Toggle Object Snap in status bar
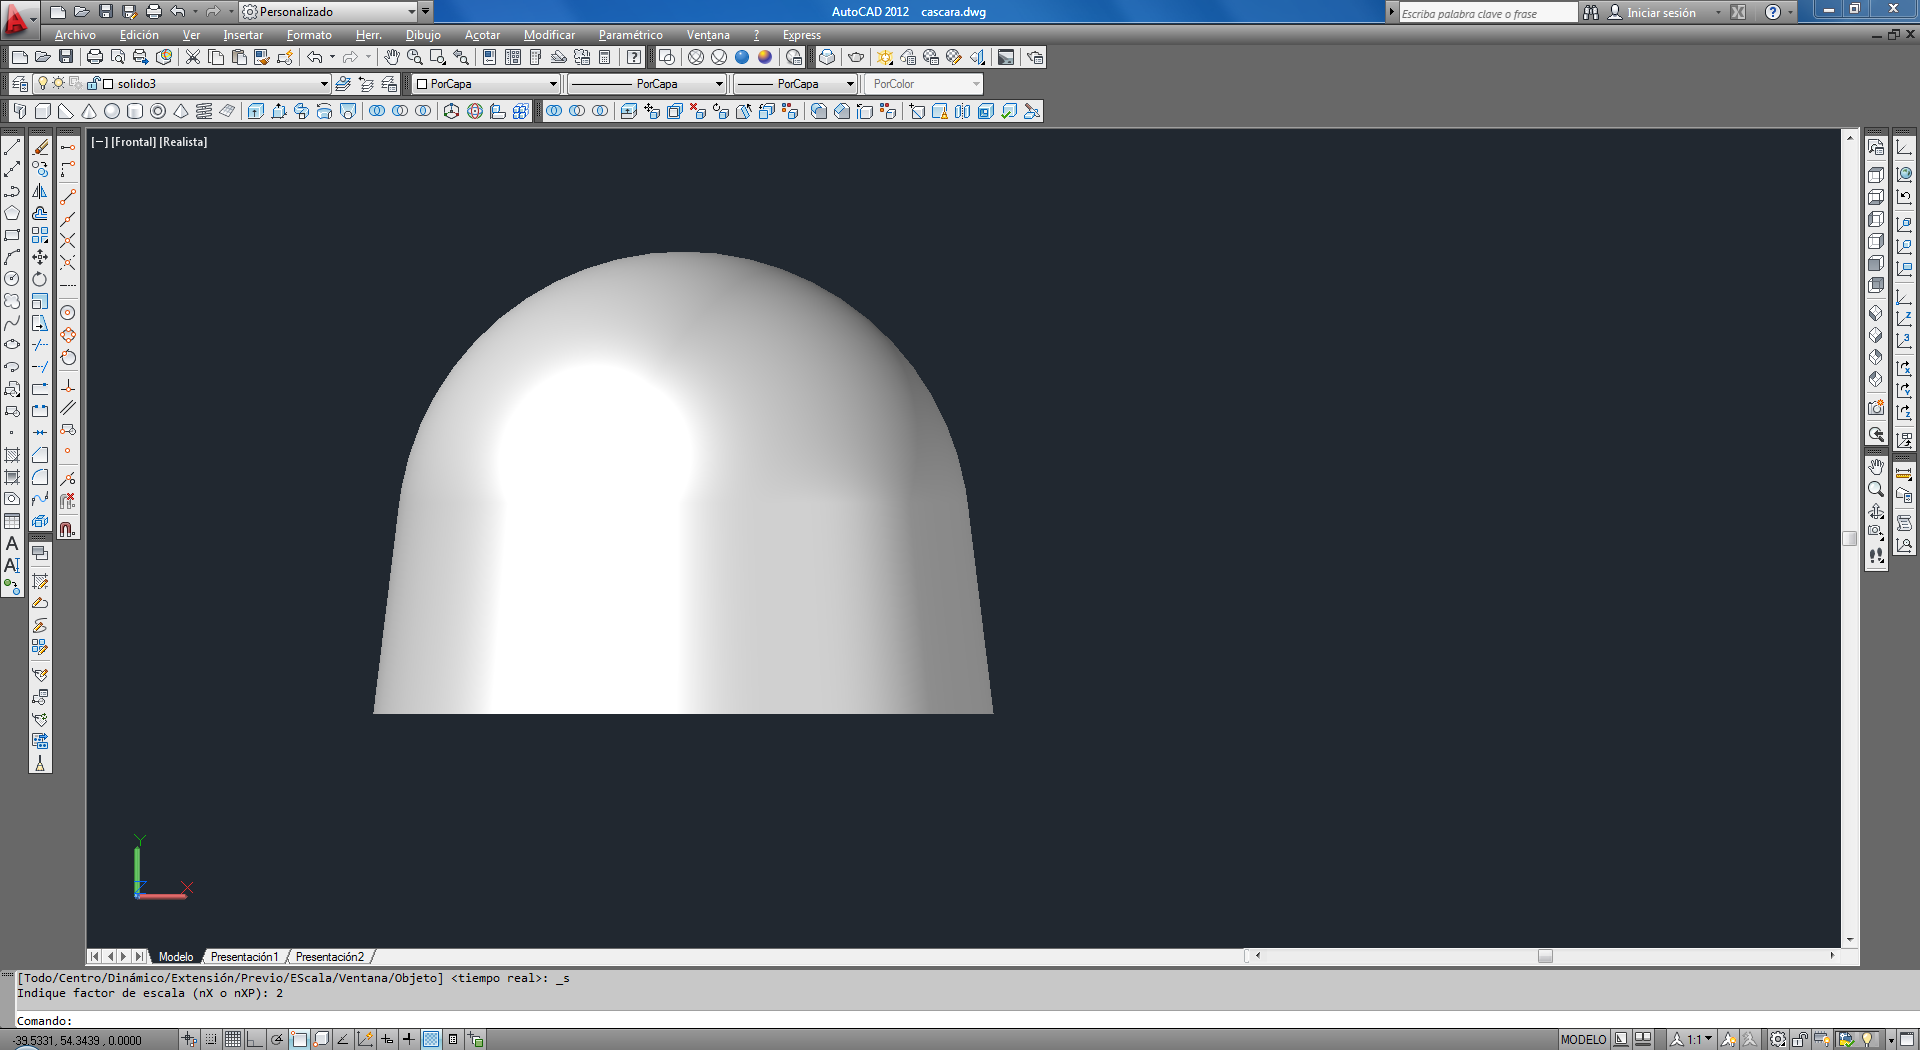Viewport: 1920px width, 1050px height. pyautogui.click(x=299, y=1040)
